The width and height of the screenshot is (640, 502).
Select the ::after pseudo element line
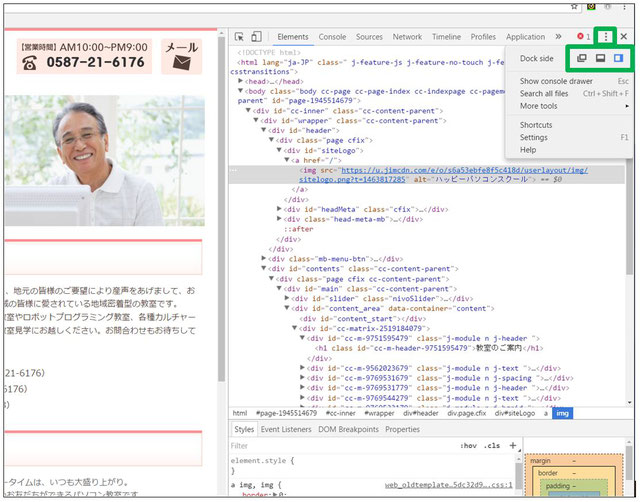(298, 229)
